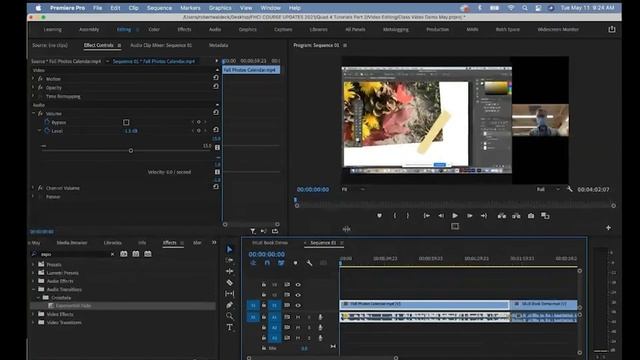Select the Ripple Edit tool

229,271
